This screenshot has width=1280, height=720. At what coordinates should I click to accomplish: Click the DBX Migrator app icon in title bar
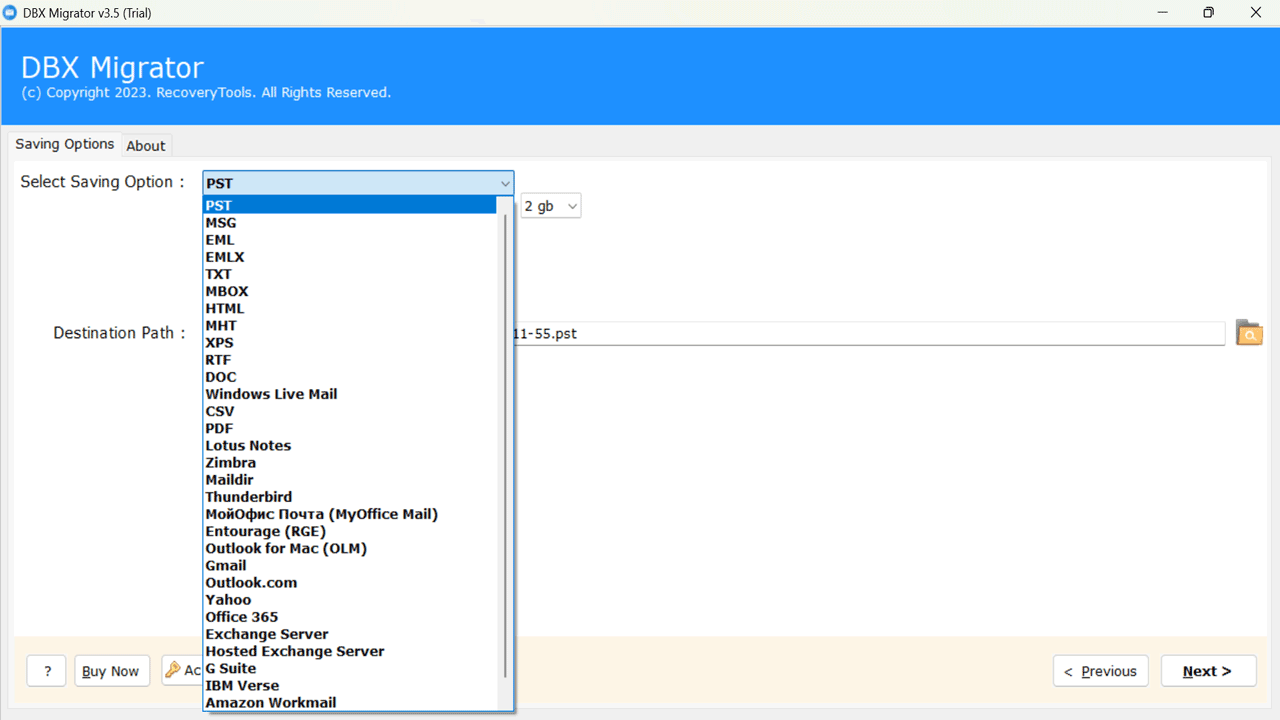pos(10,13)
